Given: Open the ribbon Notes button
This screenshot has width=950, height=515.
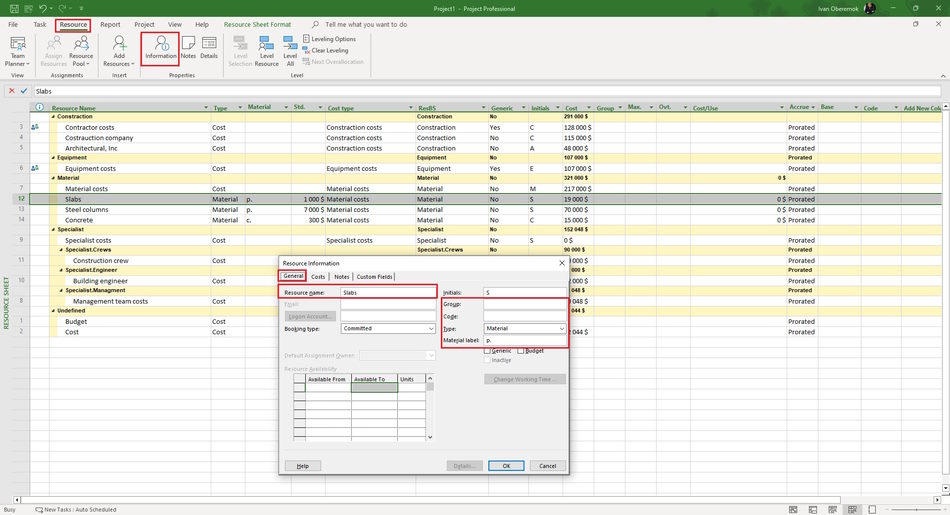Looking at the screenshot, I should point(188,48).
